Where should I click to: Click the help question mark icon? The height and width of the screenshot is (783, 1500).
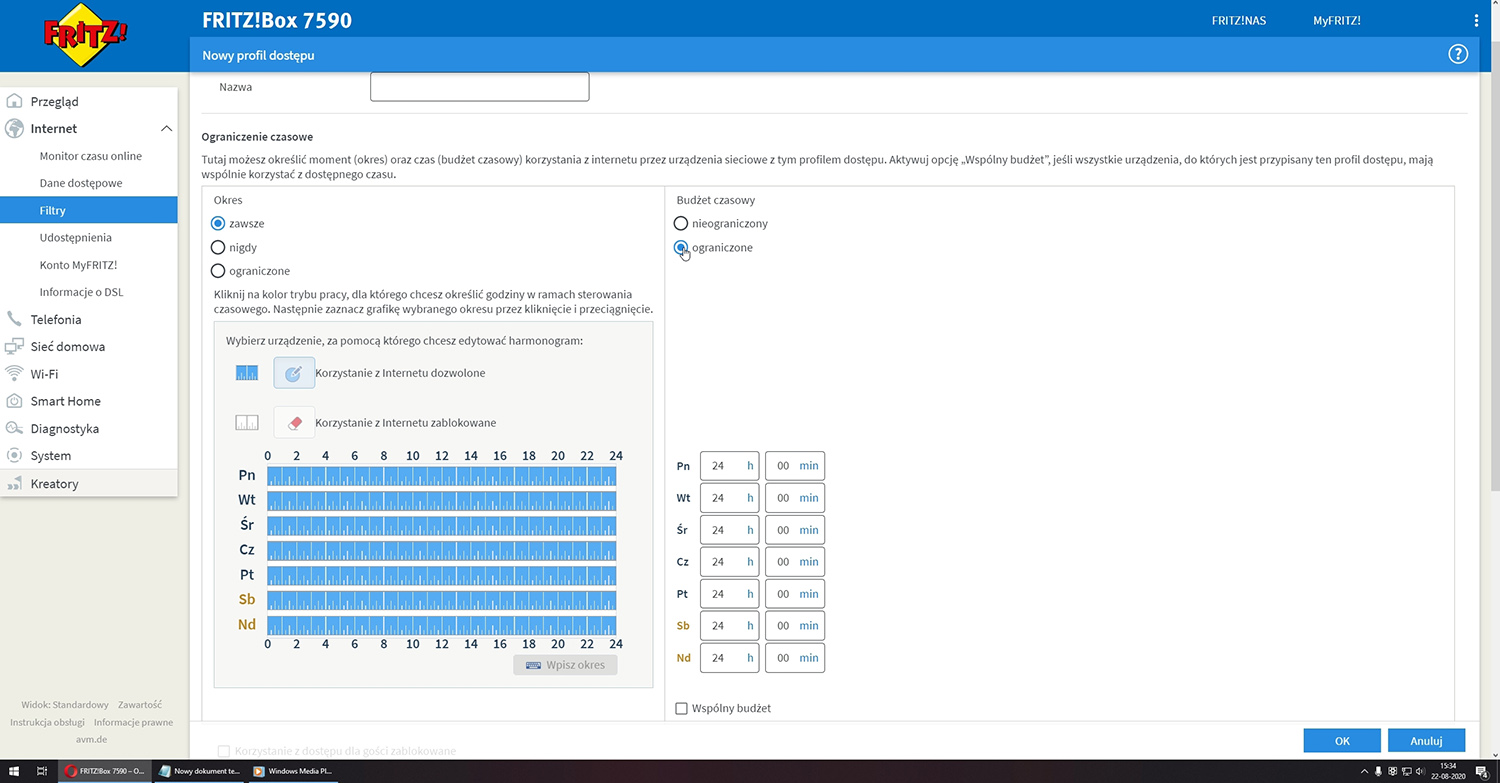click(1457, 55)
